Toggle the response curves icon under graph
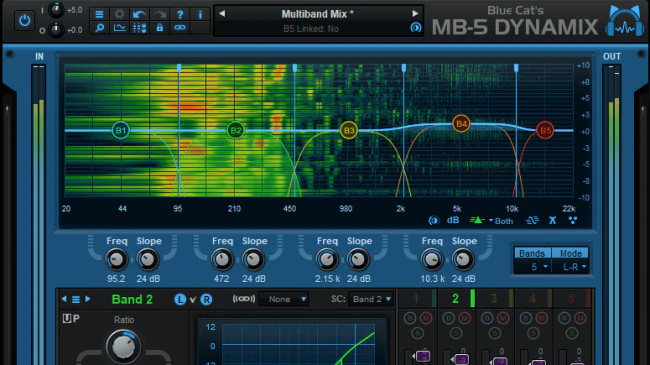650x365 pixels. pyautogui.click(x=533, y=220)
